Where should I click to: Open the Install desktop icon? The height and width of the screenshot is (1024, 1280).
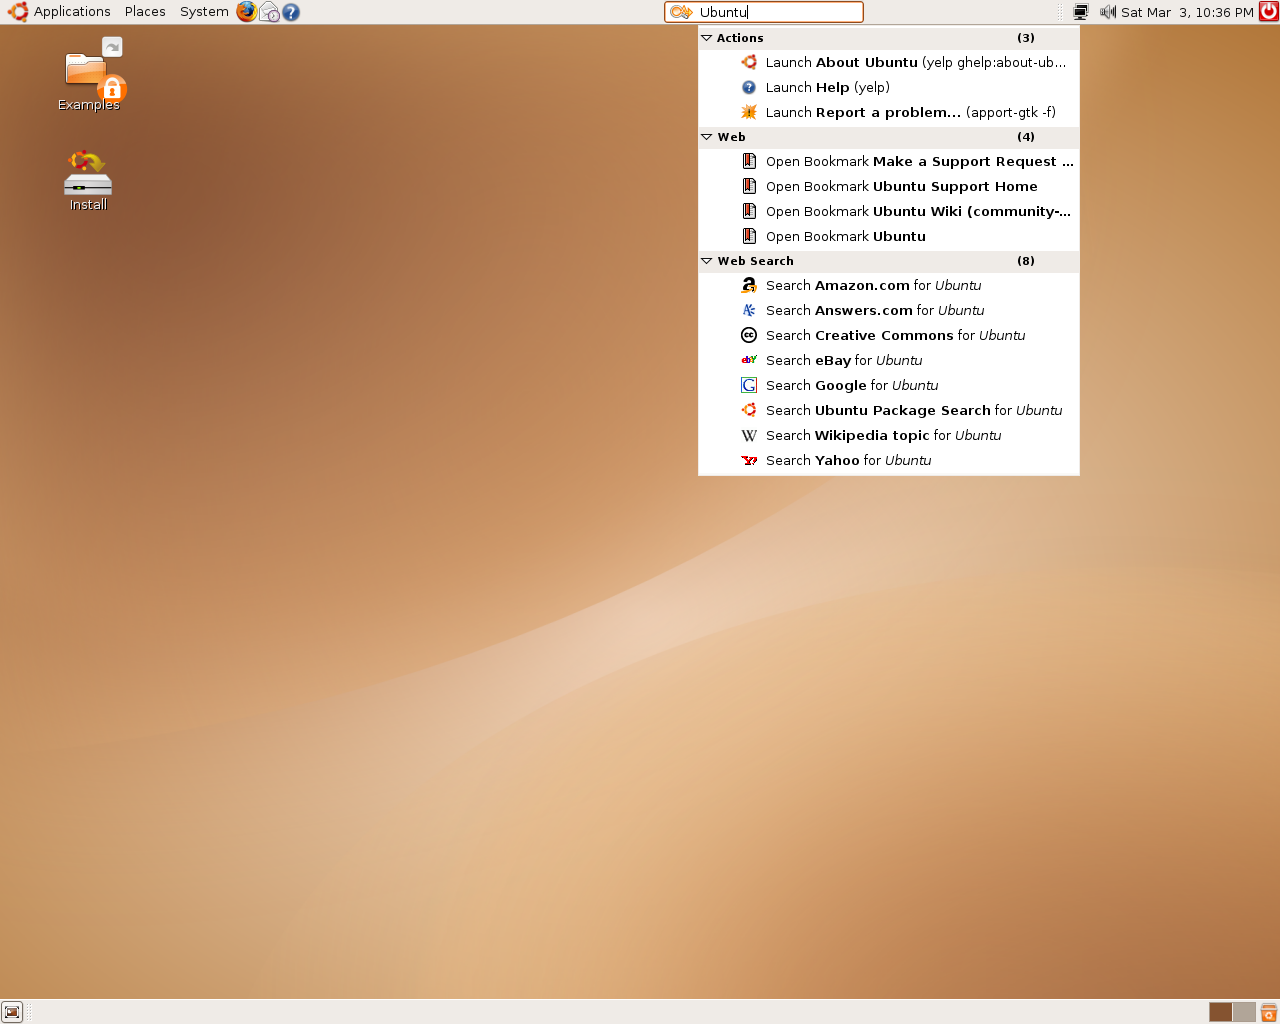pyautogui.click(x=88, y=180)
